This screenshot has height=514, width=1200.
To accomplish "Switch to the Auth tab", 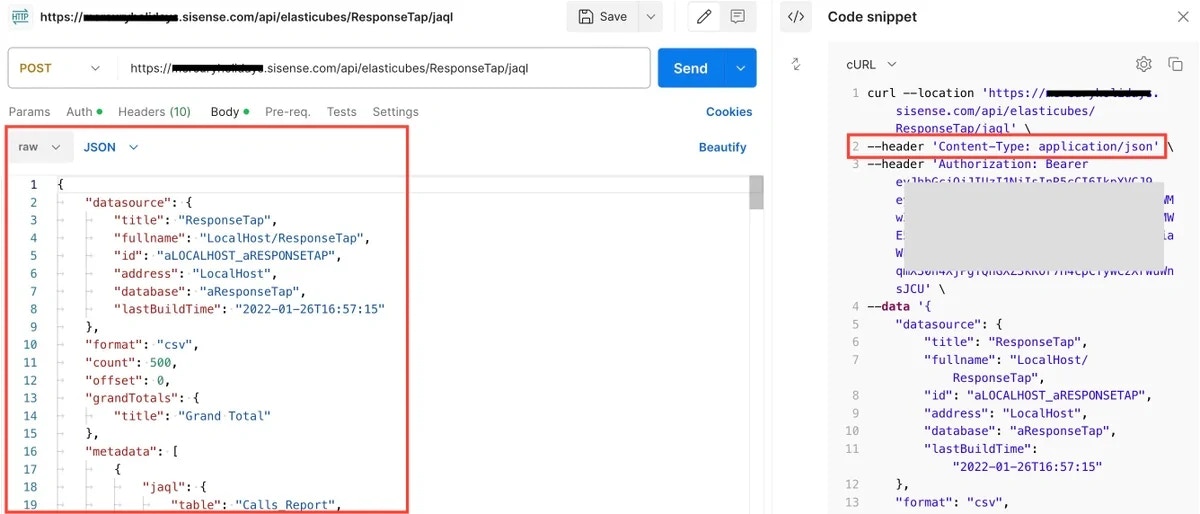I will [x=84, y=112].
